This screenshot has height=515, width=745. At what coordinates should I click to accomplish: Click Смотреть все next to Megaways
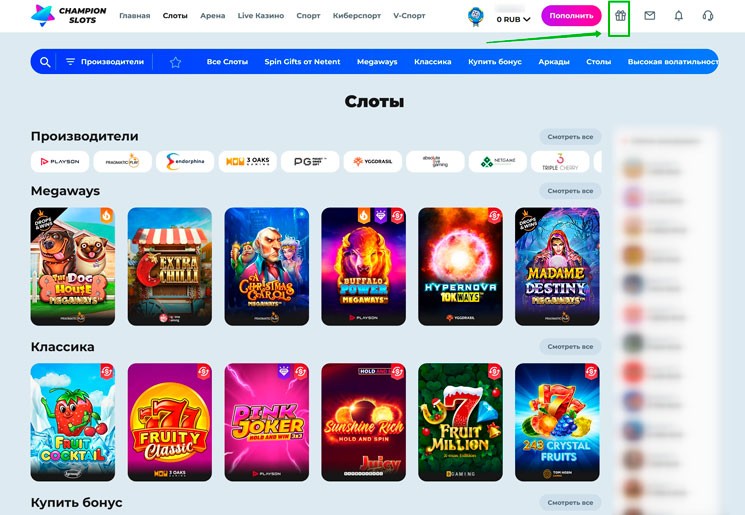click(x=570, y=191)
